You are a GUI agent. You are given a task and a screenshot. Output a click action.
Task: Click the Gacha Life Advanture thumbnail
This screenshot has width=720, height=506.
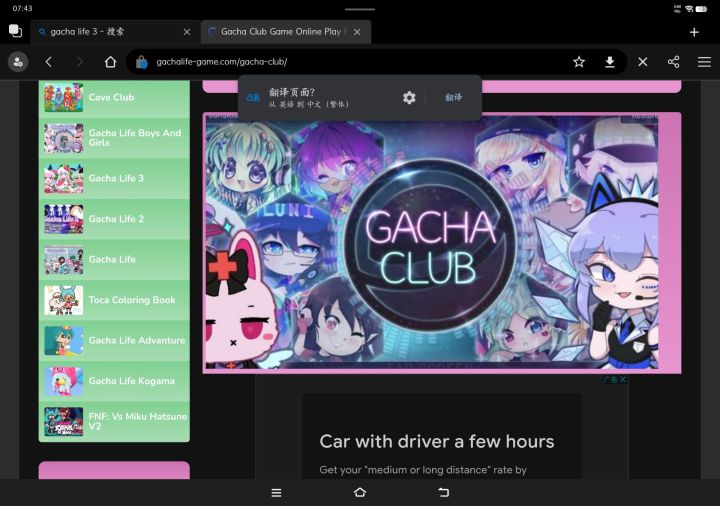(x=64, y=340)
